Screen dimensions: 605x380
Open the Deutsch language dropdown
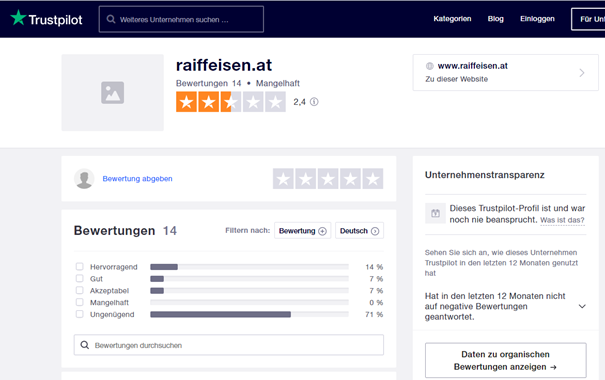pos(359,231)
